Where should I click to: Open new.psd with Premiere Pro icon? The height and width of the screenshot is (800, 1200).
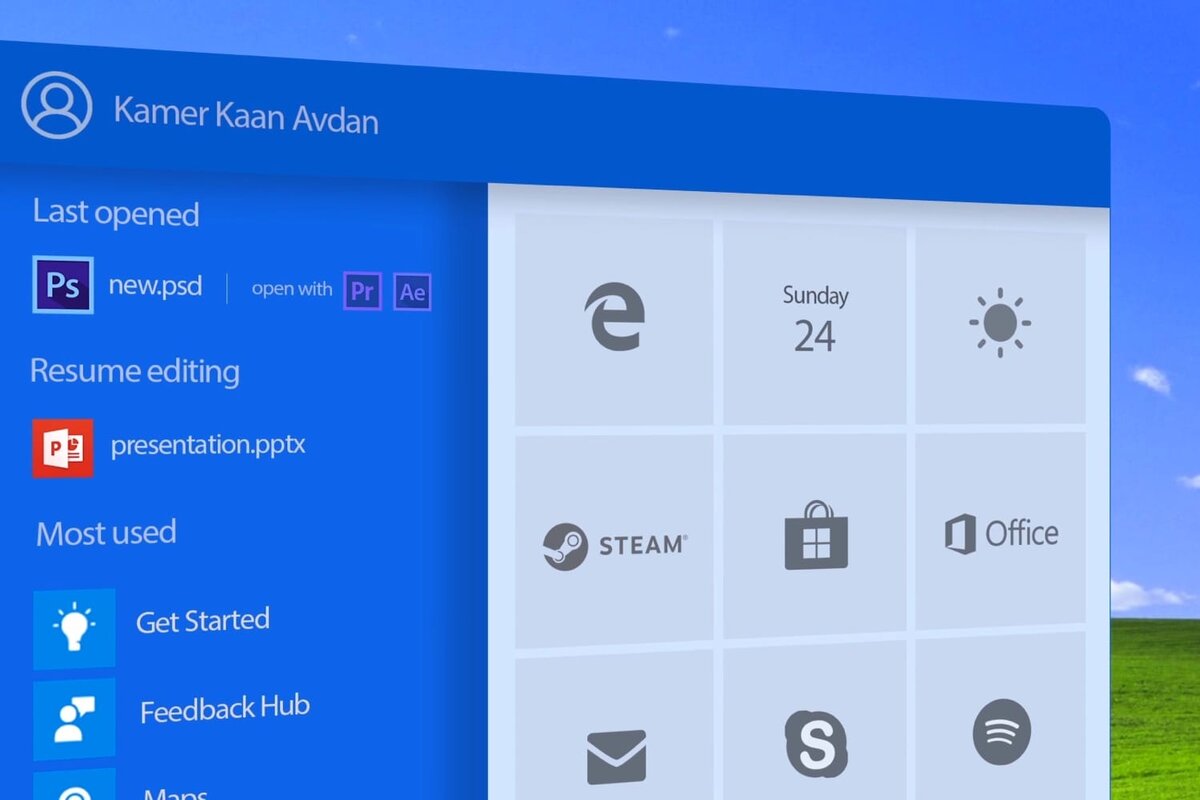click(363, 291)
